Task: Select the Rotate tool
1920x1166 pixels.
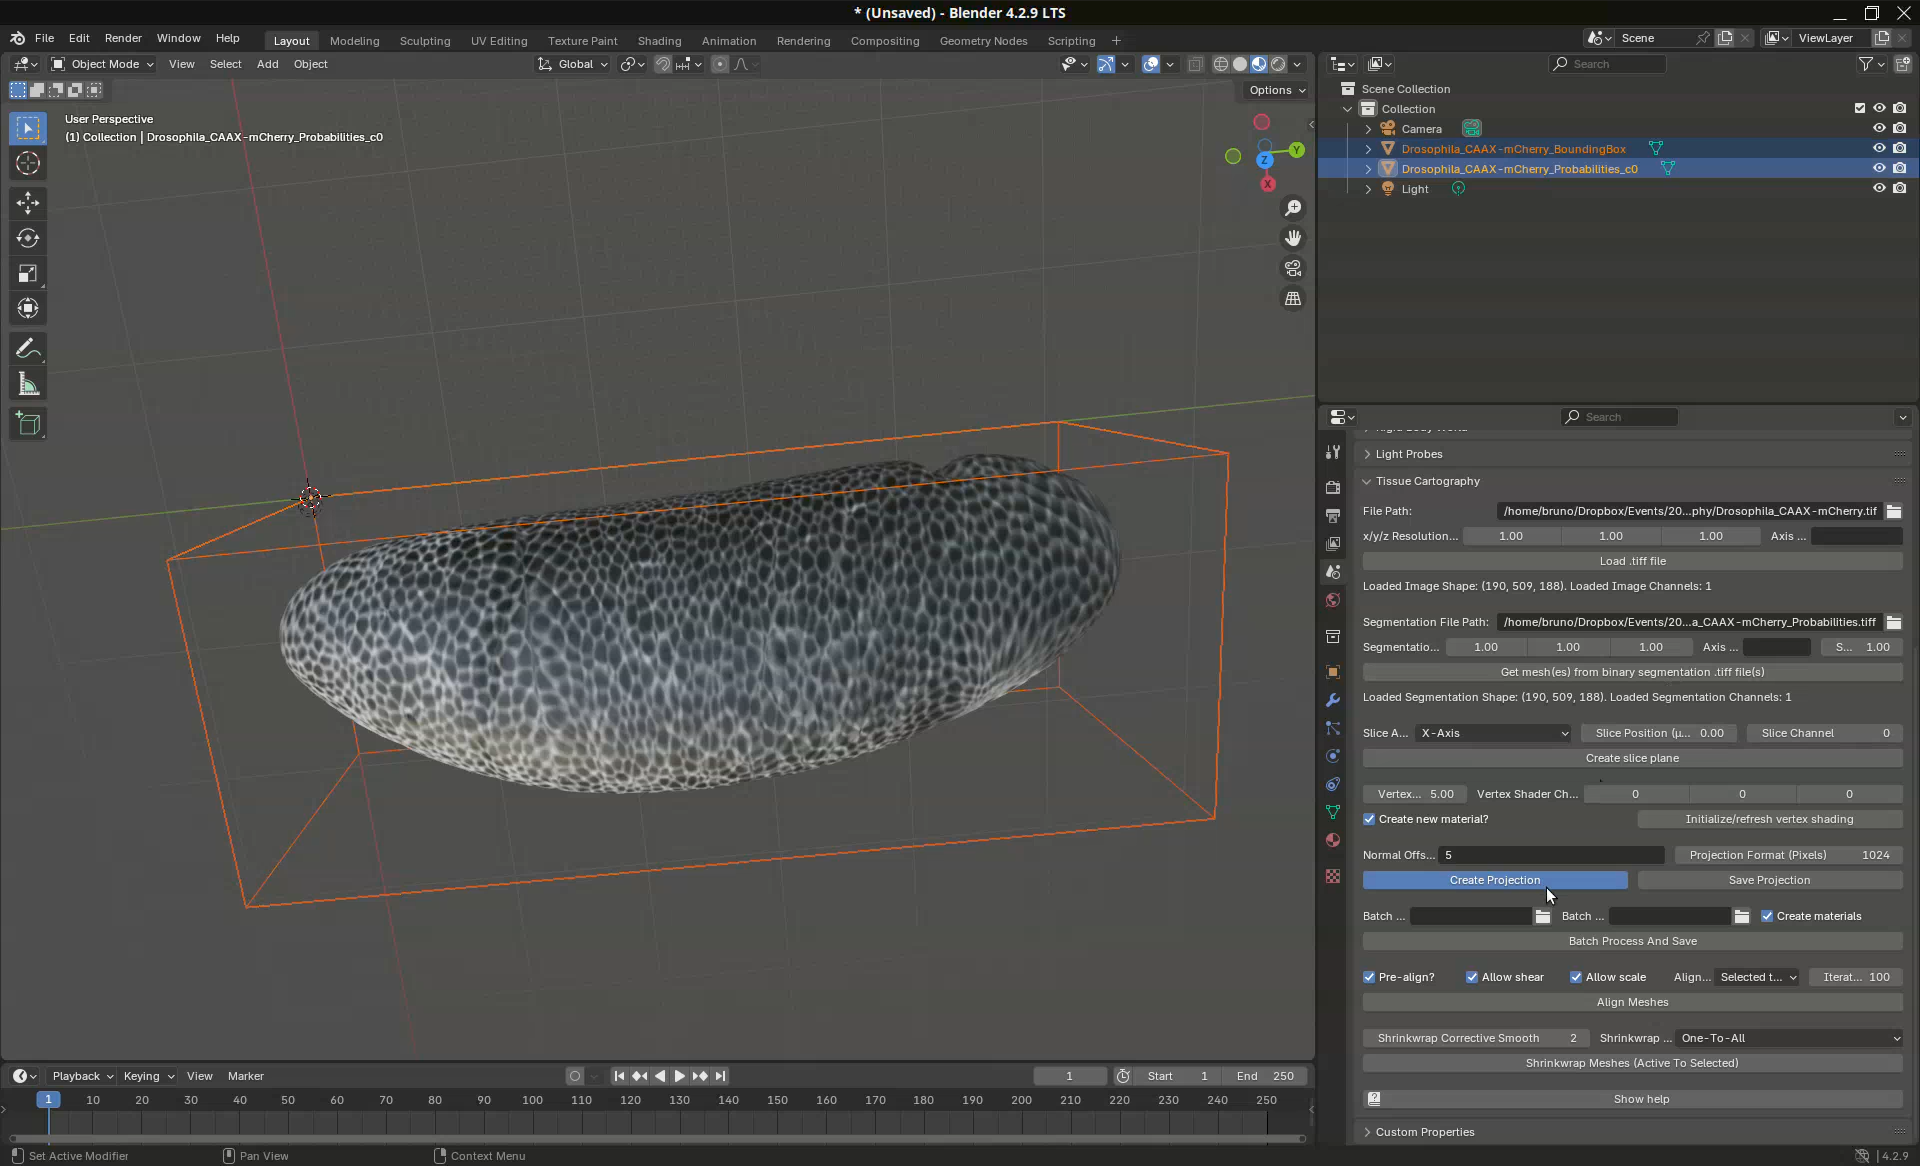Action: pos(28,238)
